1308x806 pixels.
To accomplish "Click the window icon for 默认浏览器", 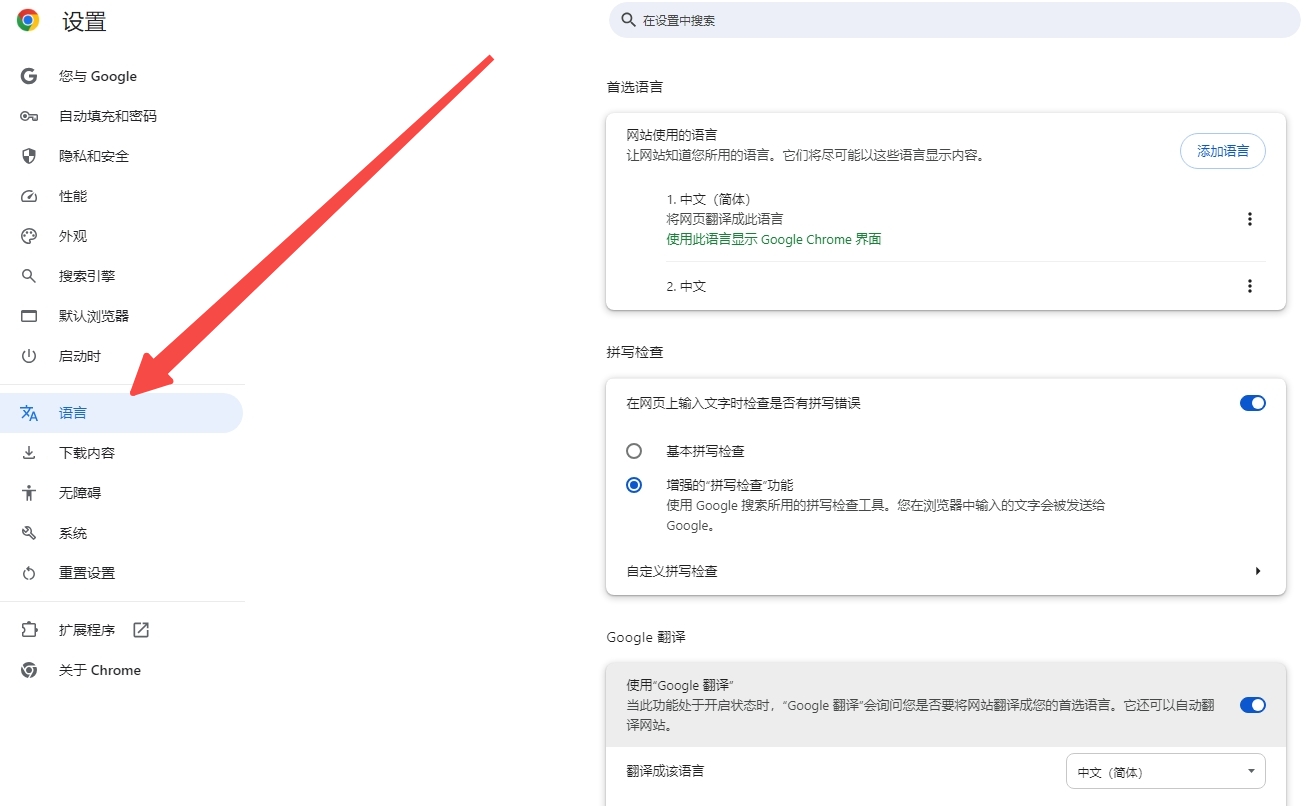I will click(x=29, y=316).
